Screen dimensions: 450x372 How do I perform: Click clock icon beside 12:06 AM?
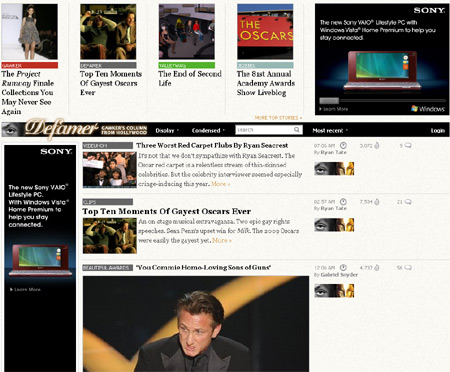(343, 267)
